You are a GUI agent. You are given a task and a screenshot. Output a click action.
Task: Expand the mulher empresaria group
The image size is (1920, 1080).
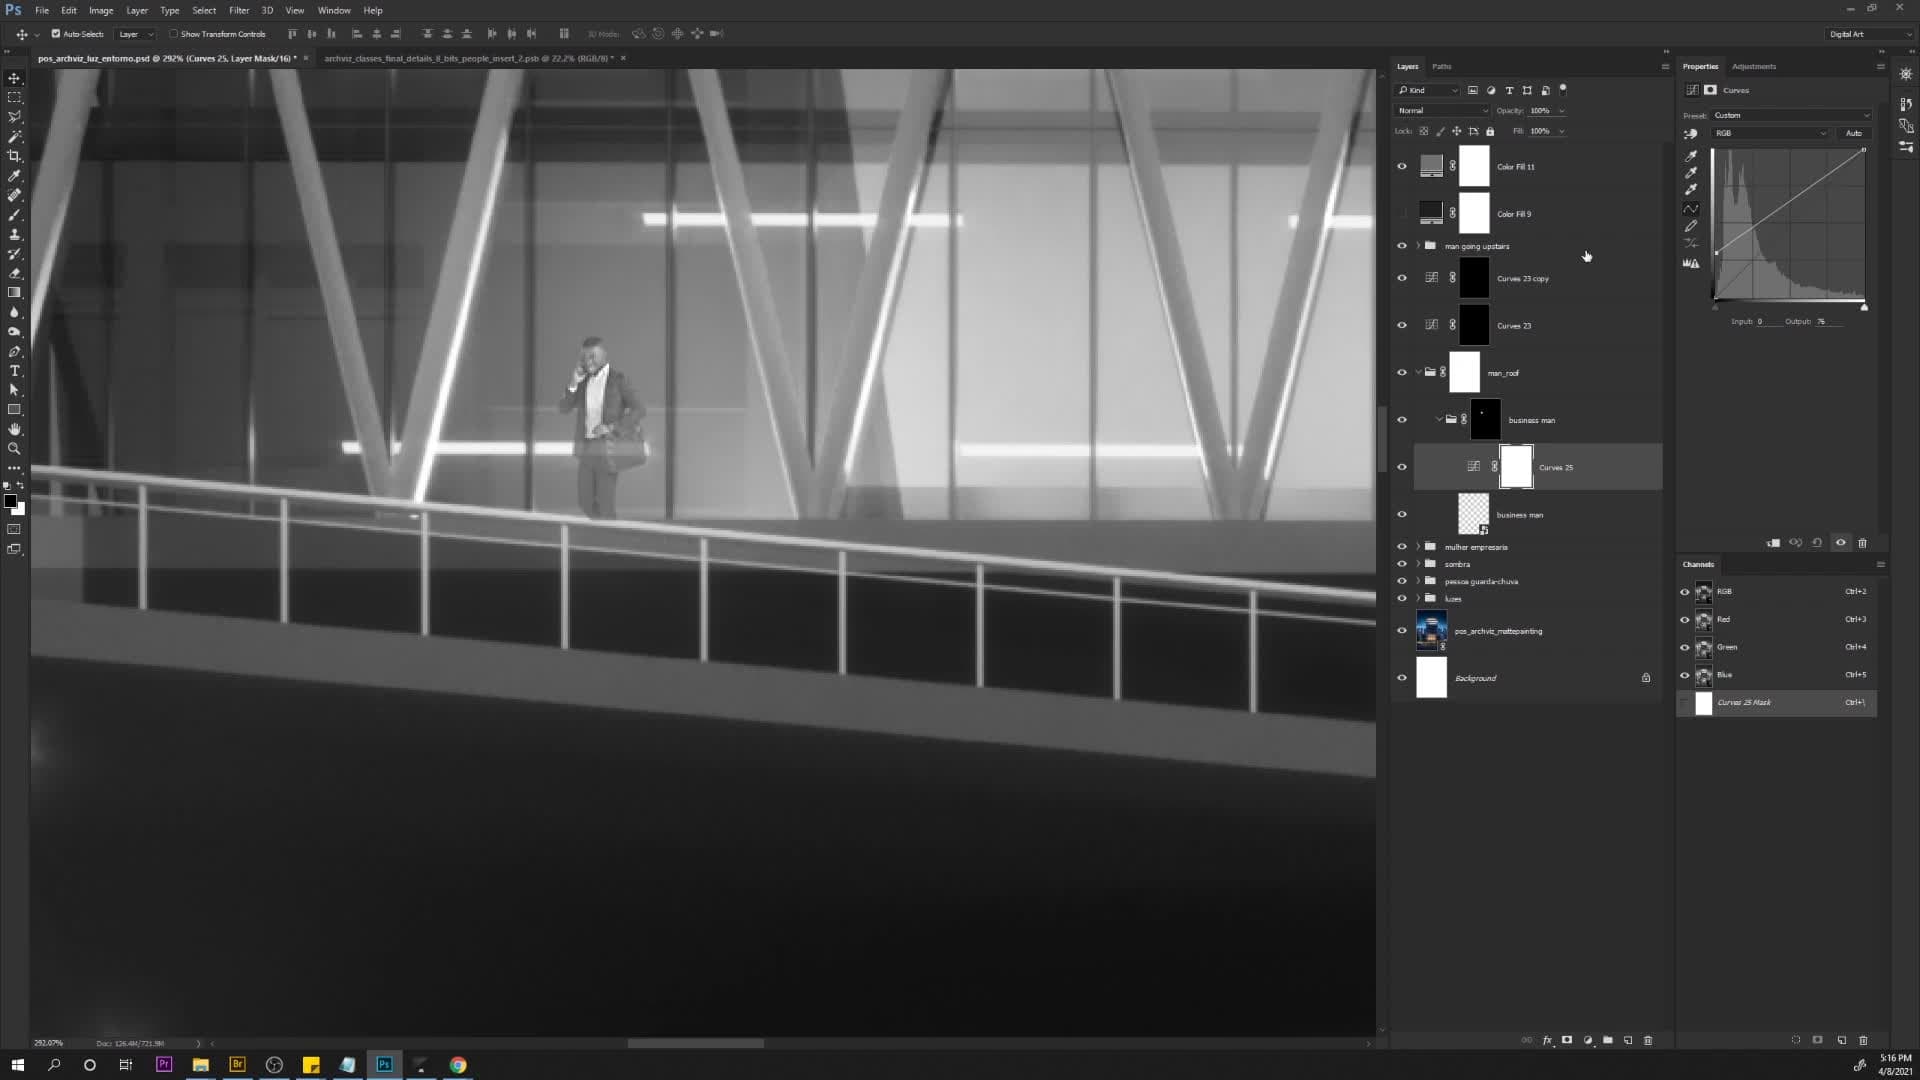click(x=1417, y=547)
